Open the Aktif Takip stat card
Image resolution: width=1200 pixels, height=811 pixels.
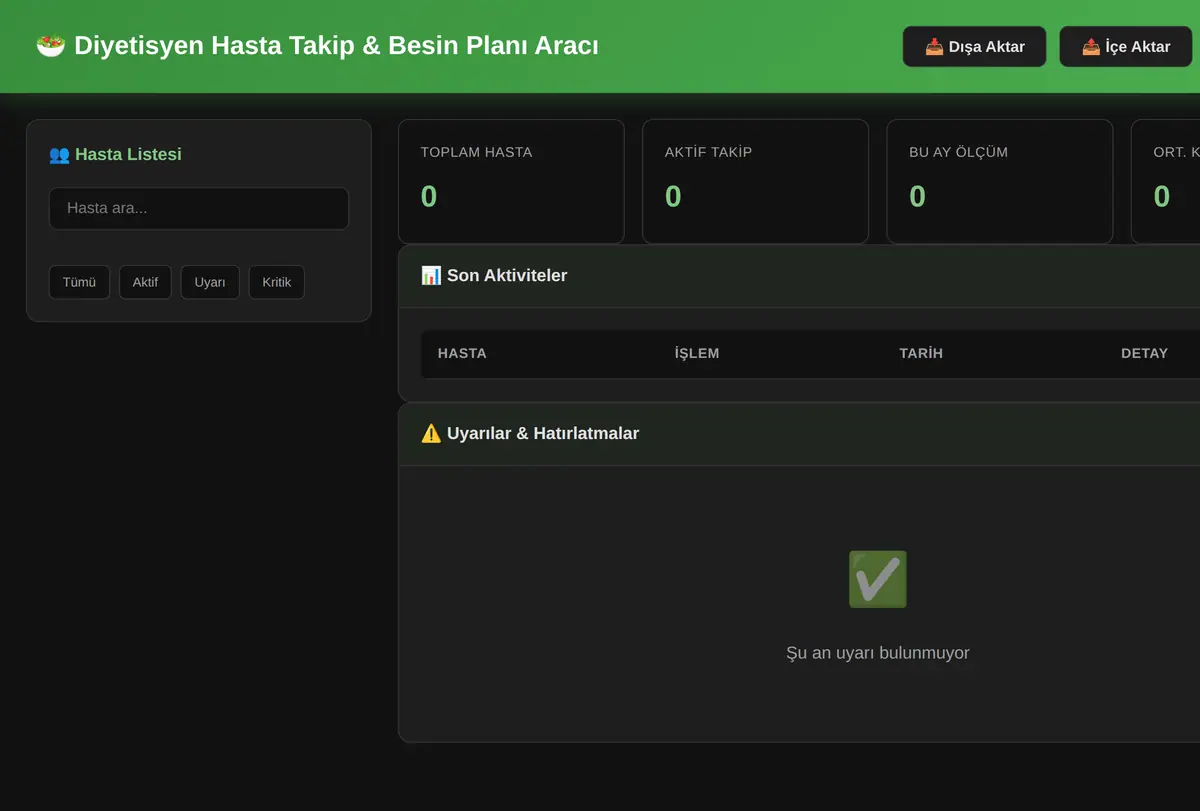(755, 182)
